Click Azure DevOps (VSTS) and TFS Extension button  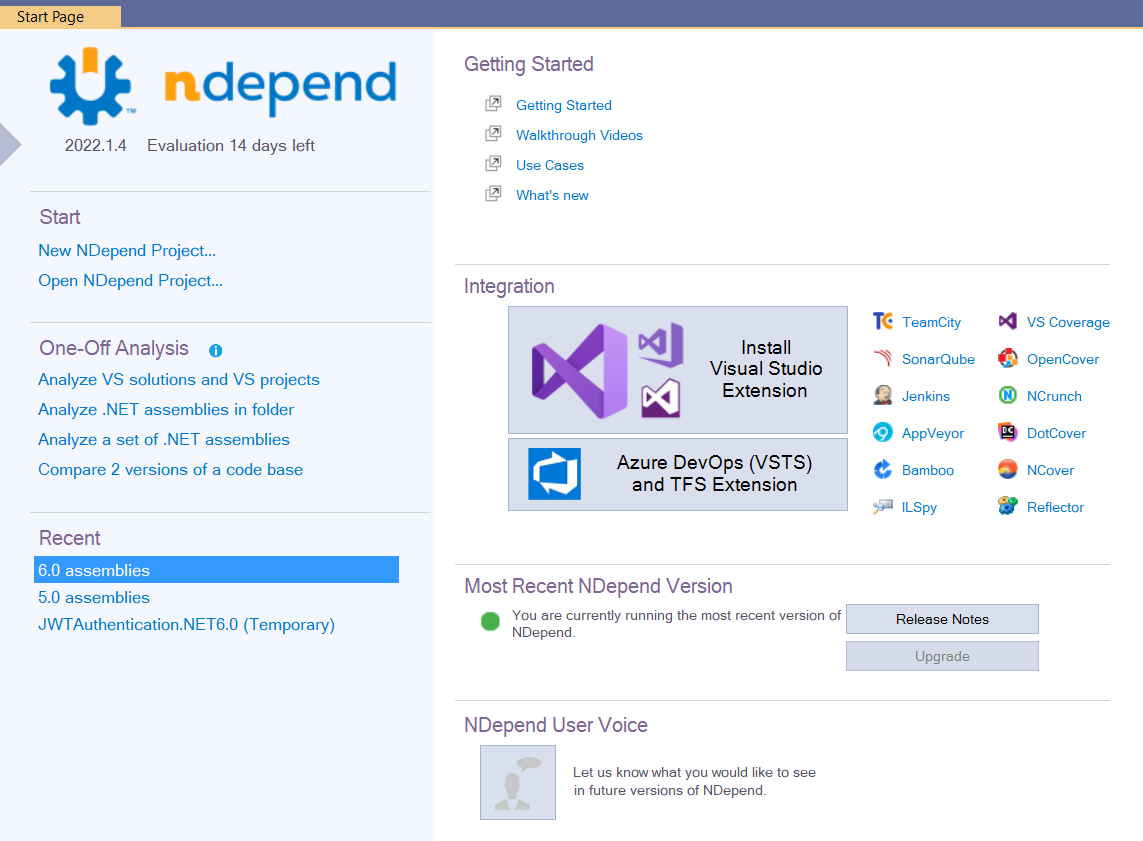coord(677,474)
